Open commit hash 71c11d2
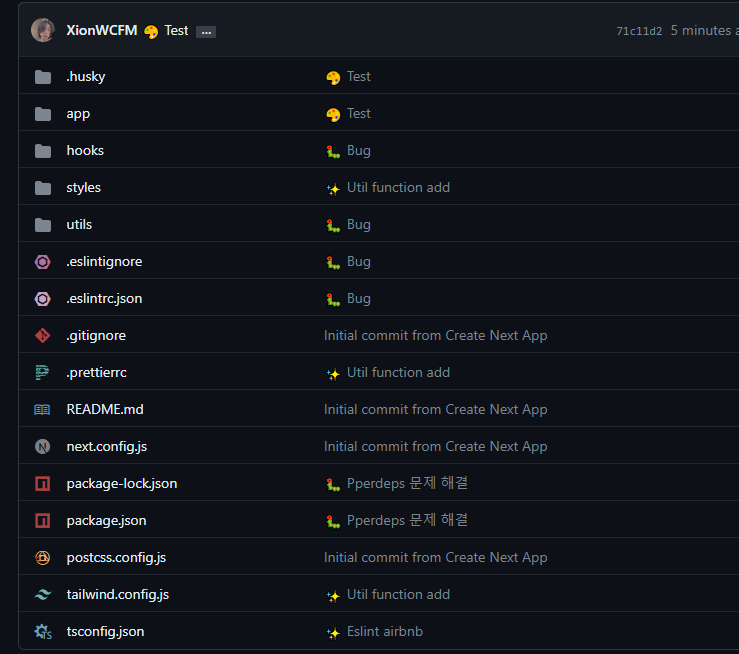Viewport: 739px width, 654px height. (639, 31)
